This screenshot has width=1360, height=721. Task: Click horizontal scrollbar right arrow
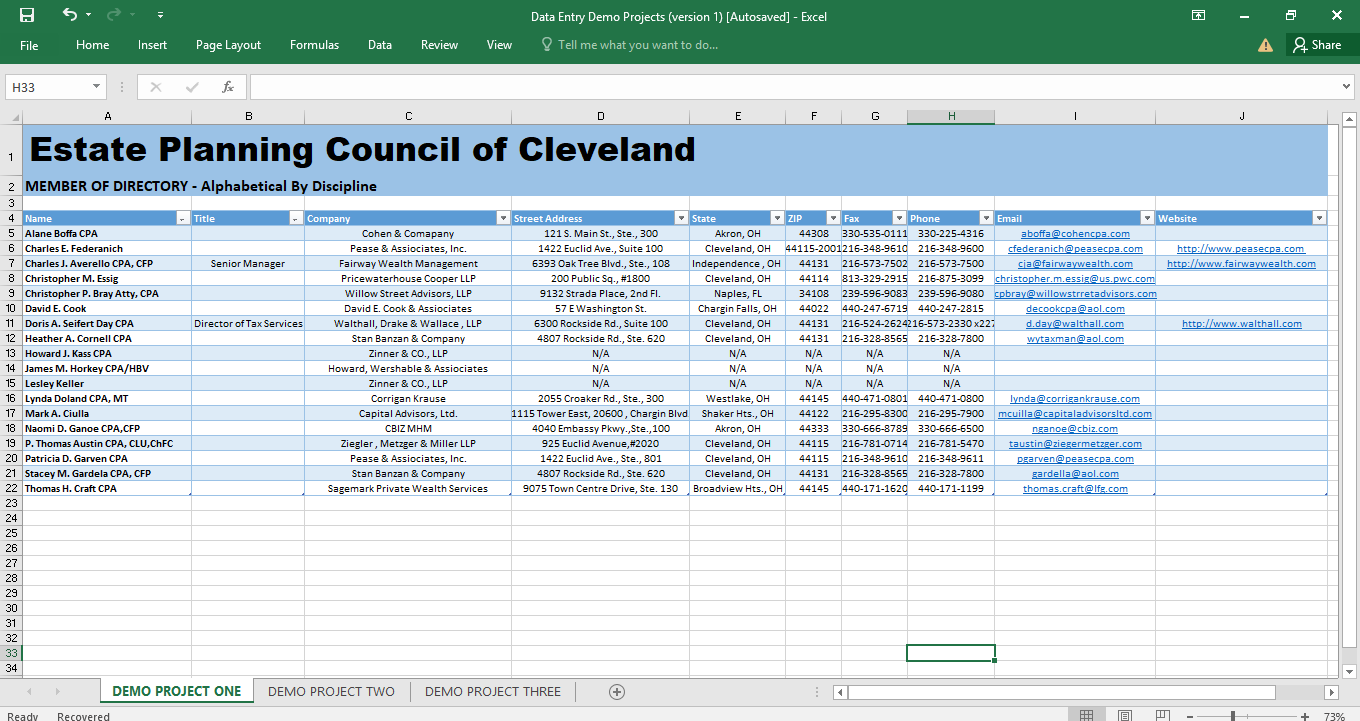[1331, 692]
